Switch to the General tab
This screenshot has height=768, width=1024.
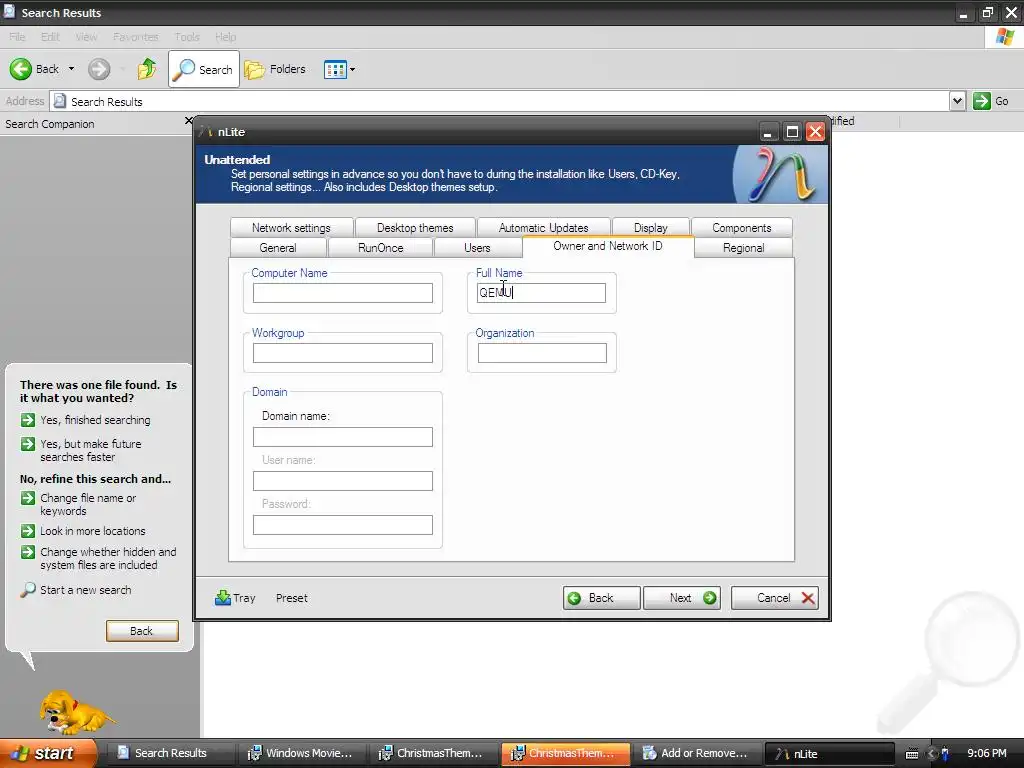point(278,248)
